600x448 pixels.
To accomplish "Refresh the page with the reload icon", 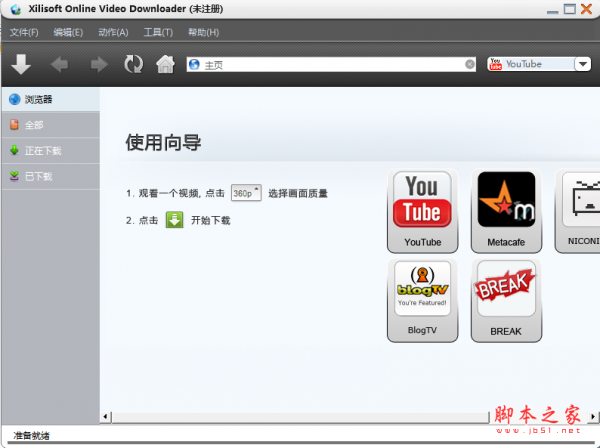I will (x=134, y=64).
